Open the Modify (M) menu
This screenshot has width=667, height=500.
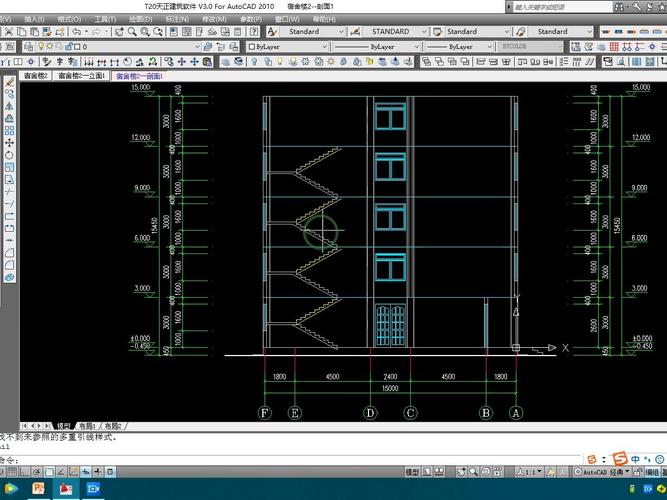click(214, 19)
